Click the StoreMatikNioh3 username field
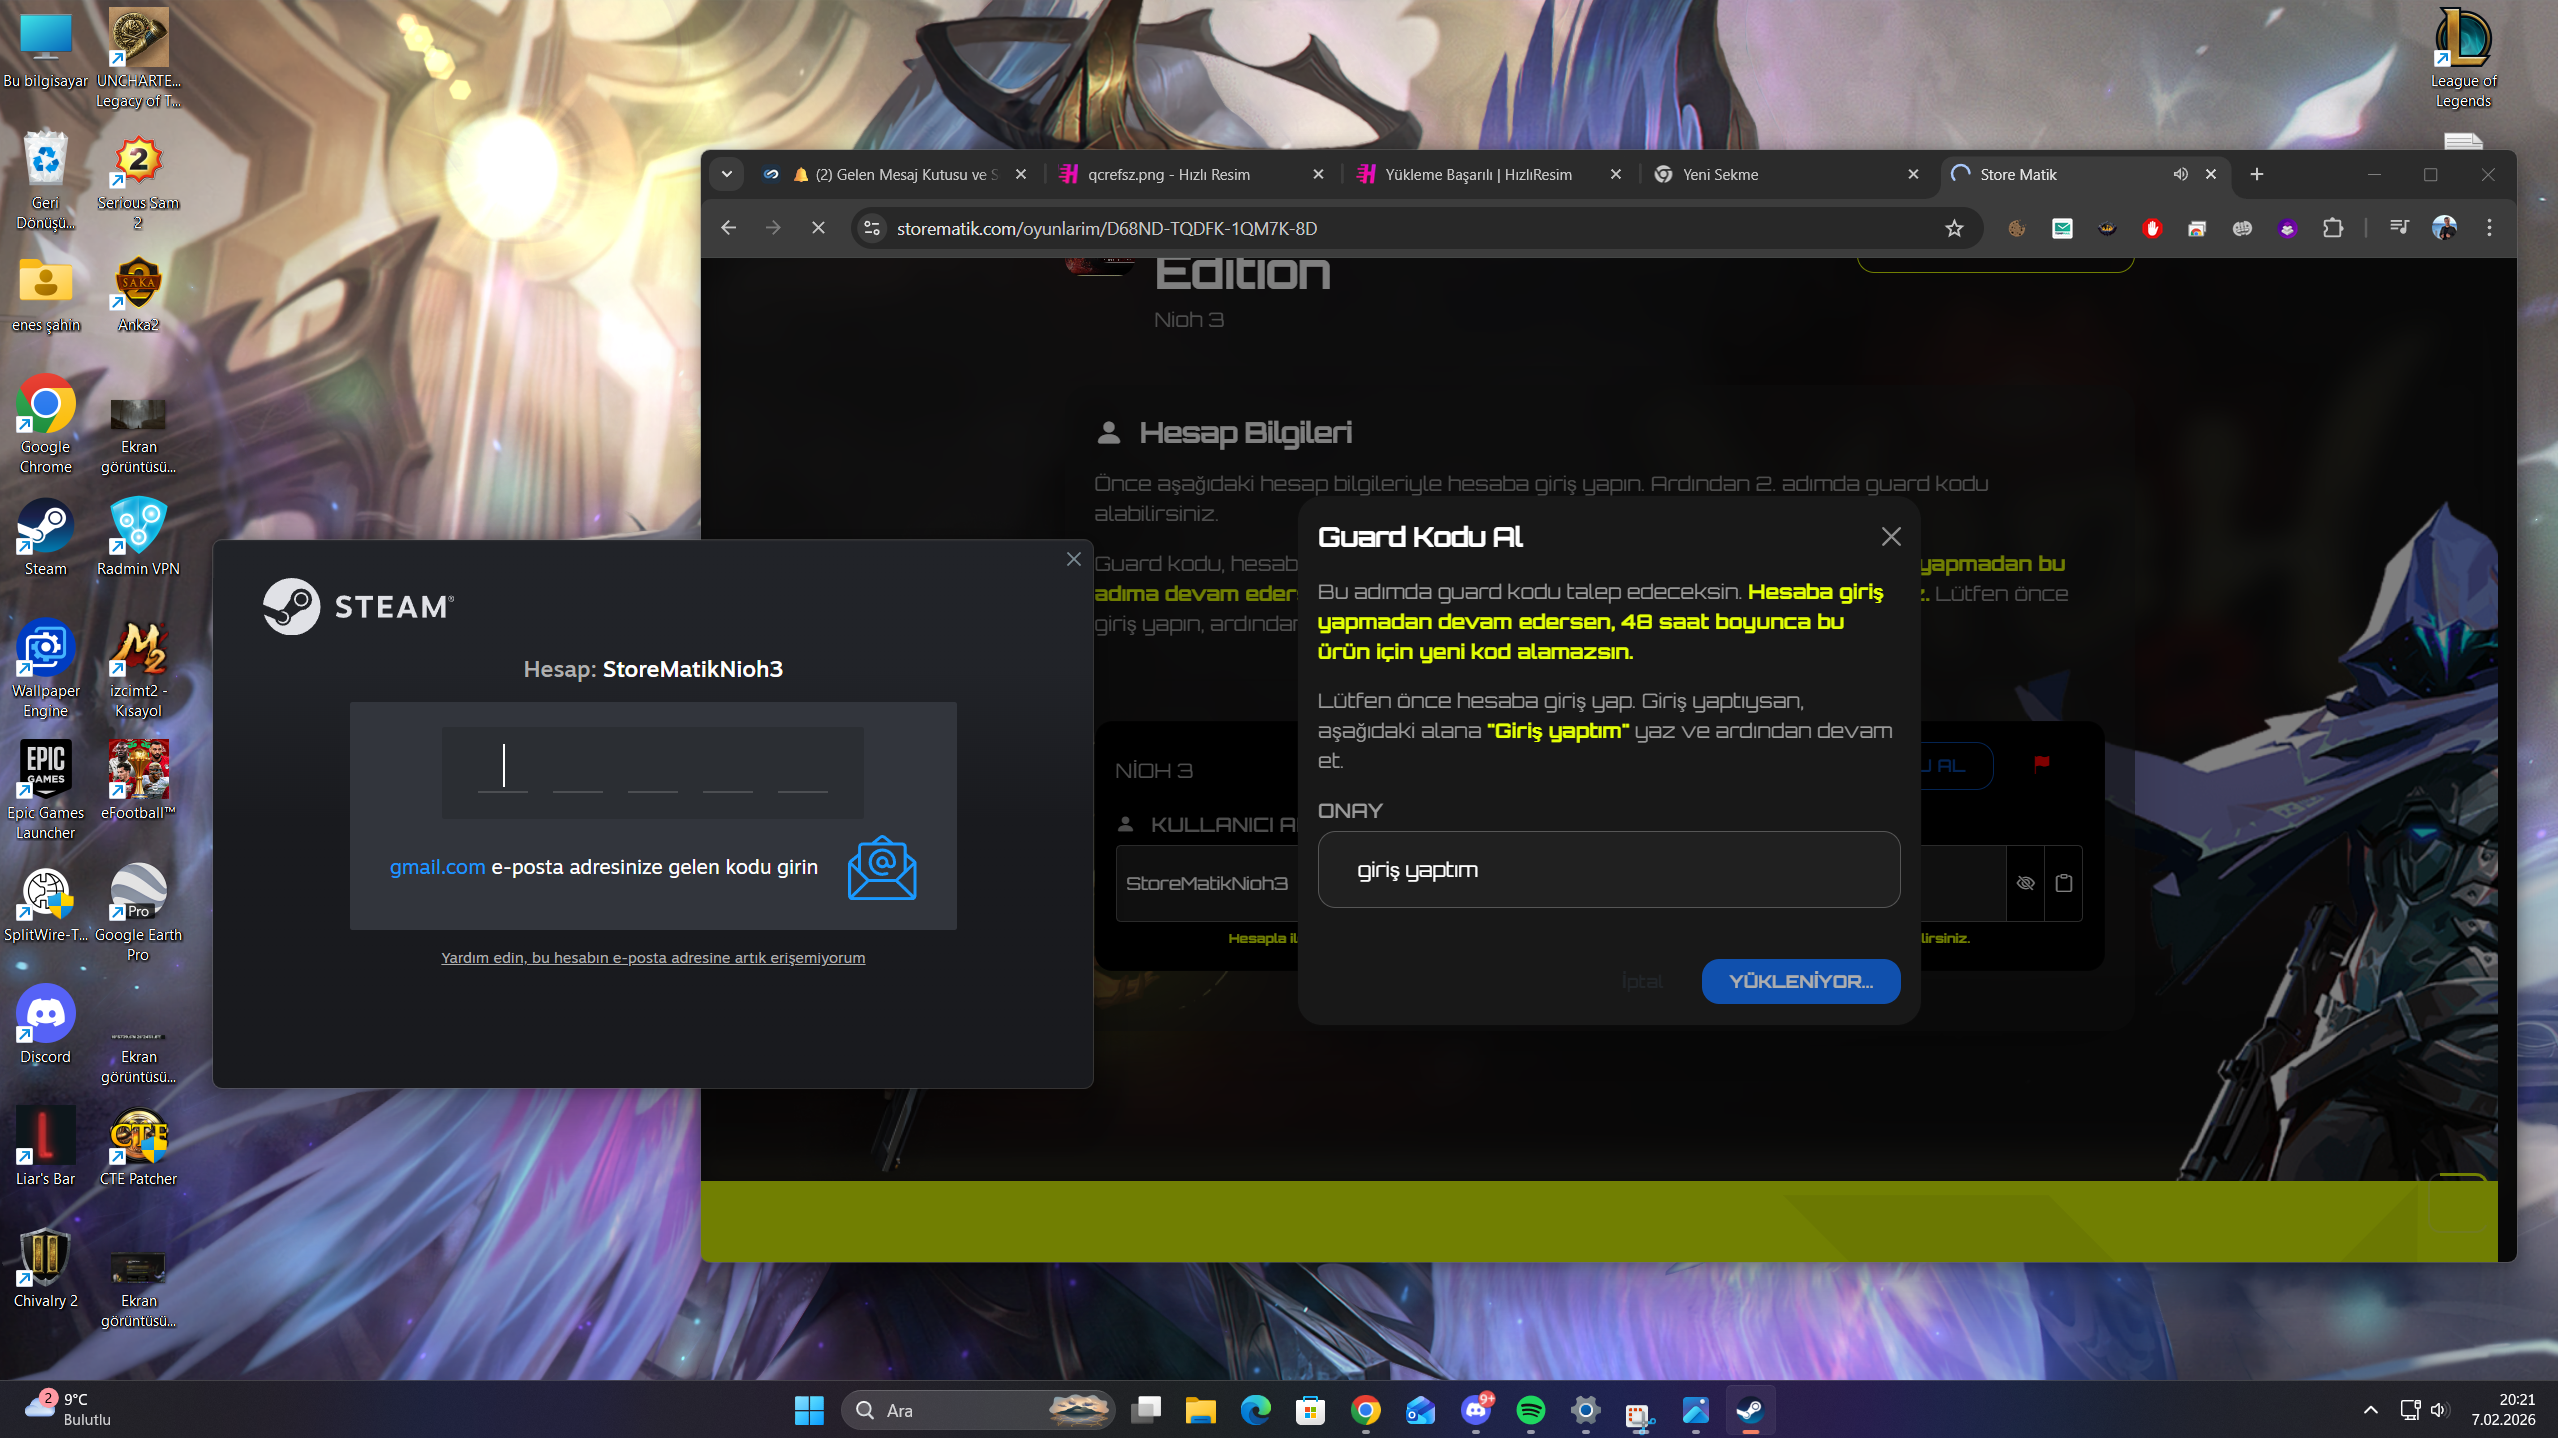Screen dimensions: 2558x1438 coord(1206,883)
